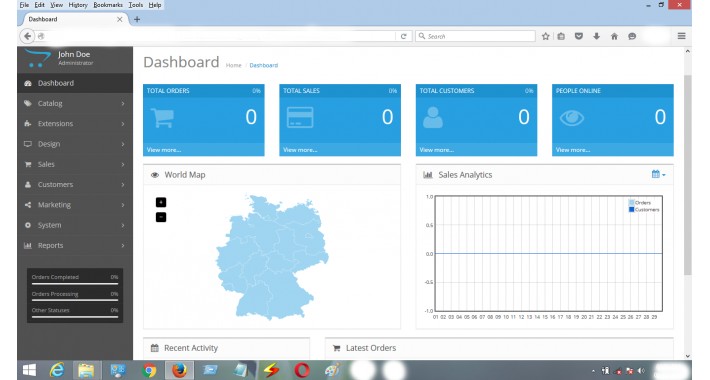Click the System gear icon
This screenshot has width=710, height=380.
[x=28, y=225]
